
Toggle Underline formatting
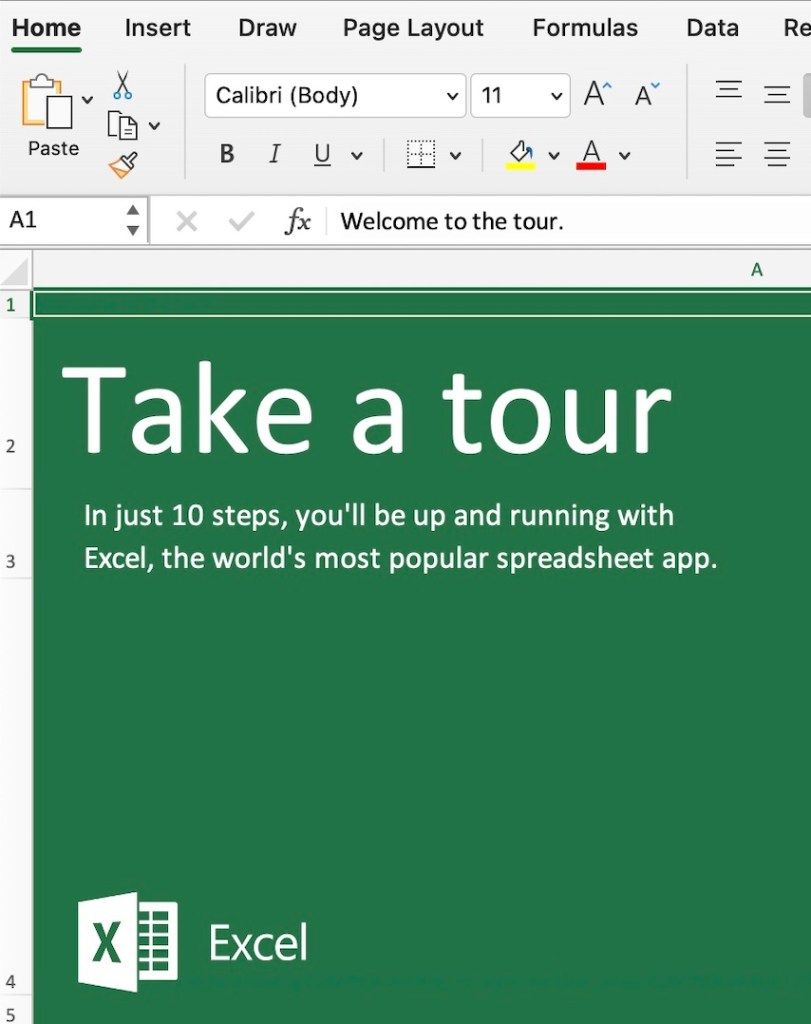click(x=322, y=154)
